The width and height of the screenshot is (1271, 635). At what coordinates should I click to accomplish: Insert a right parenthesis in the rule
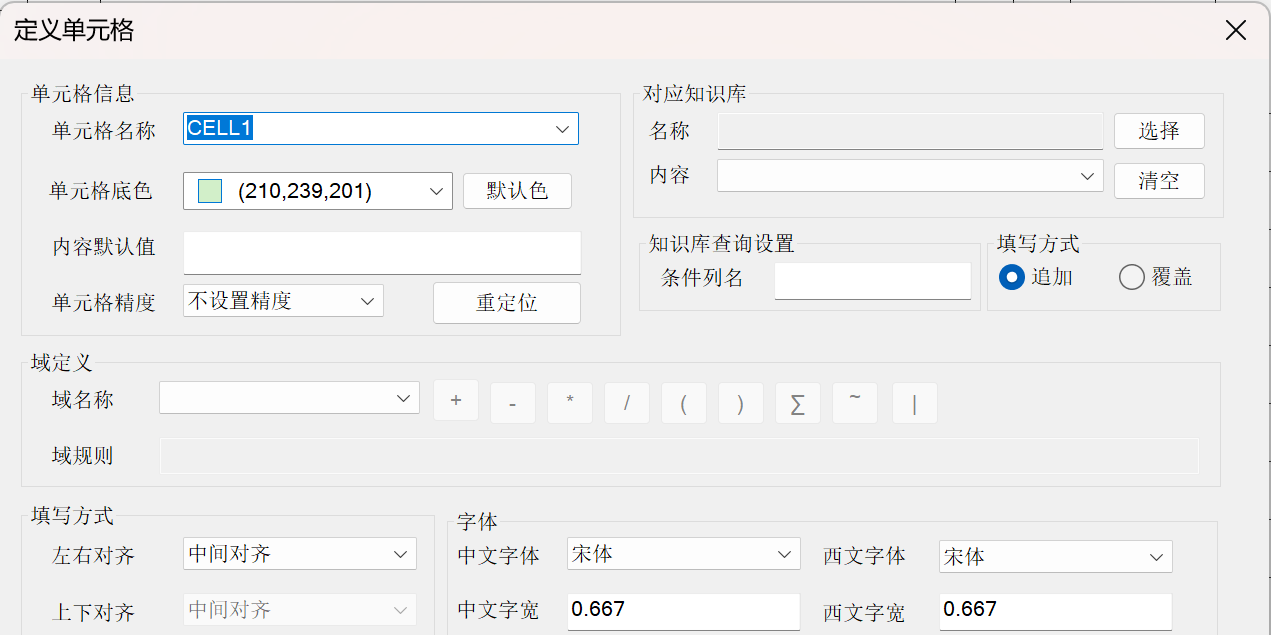point(741,402)
